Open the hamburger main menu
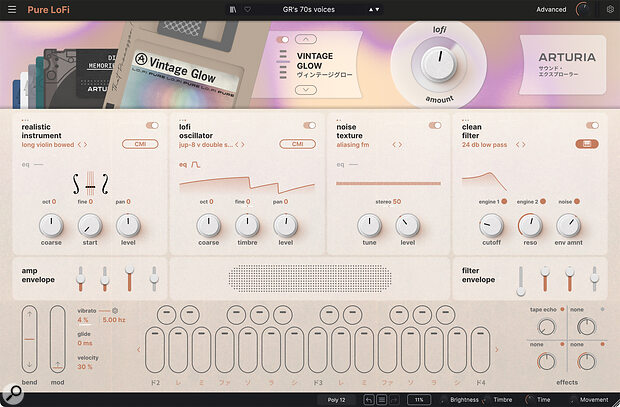Screen dimensions: 620x407 [x=12, y=9]
